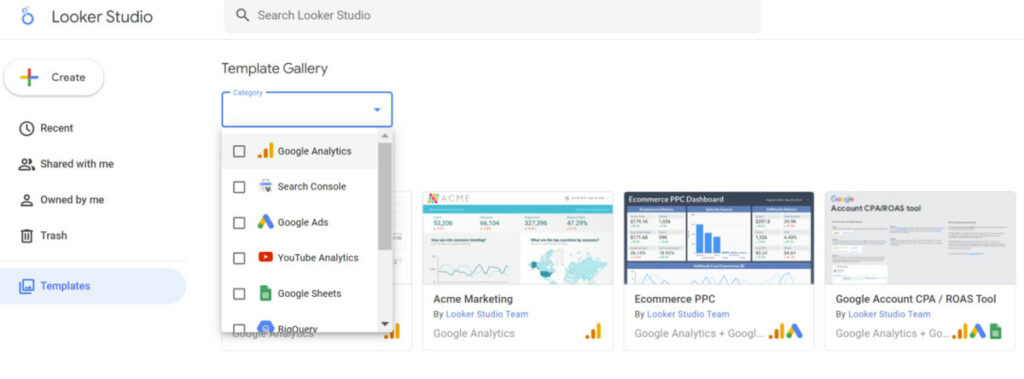
Task: Open the Recent section
Action: pyautogui.click(x=57, y=128)
